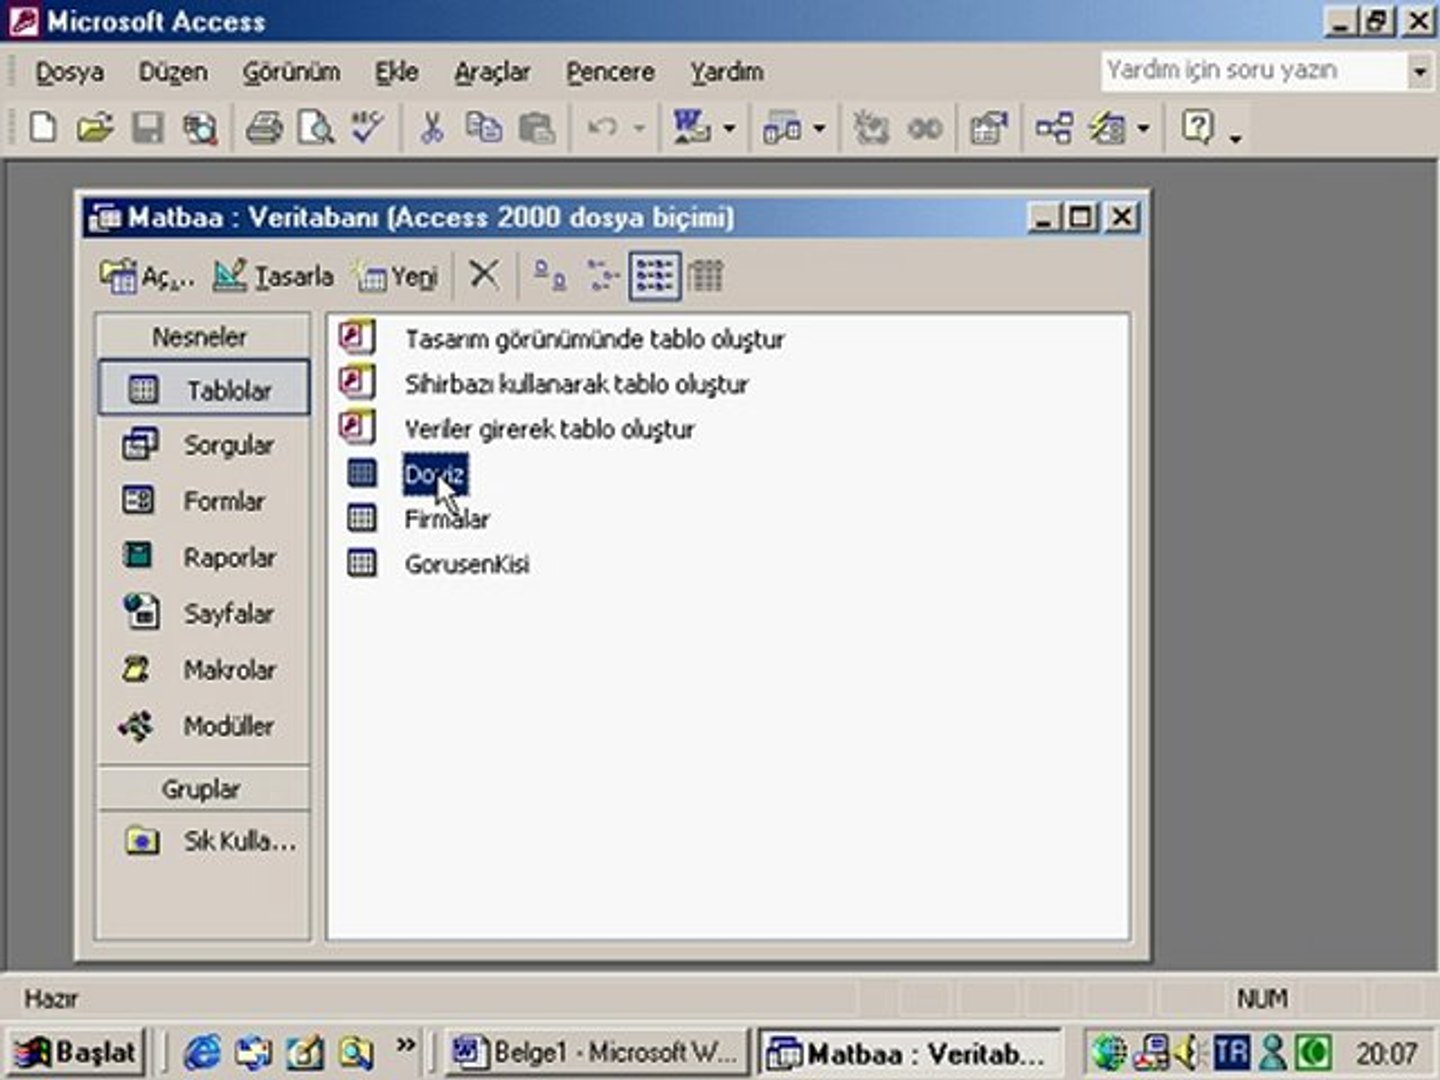The image size is (1440, 1080).
Task: Toggle Large Icons view in database window
Action: click(x=549, y=274)
